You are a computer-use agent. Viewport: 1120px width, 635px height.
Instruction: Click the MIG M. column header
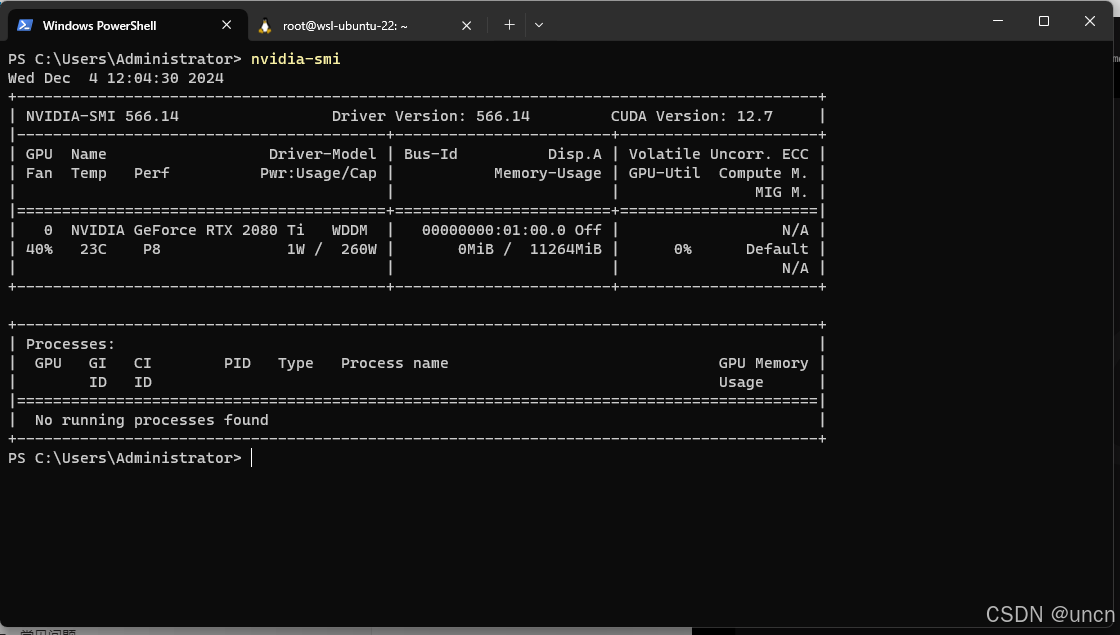pyautogui.click(x=781, y=193)
